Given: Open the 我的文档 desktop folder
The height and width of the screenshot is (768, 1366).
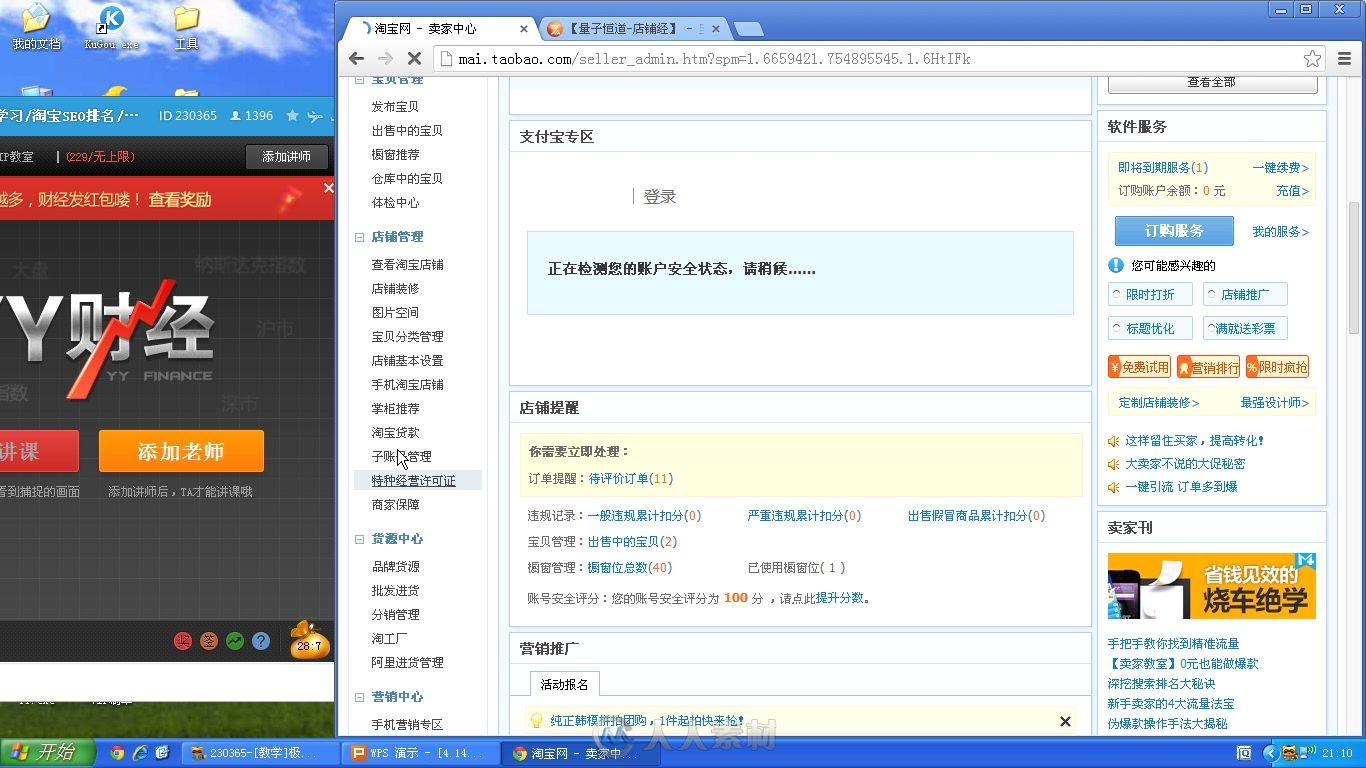Looking at the screenshot, I should tap(36, 27).
